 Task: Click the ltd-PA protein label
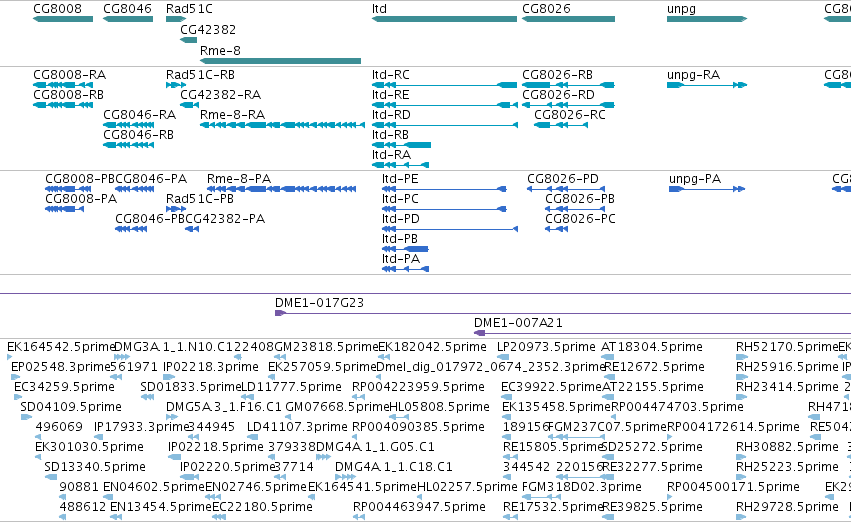coord(401,259)
